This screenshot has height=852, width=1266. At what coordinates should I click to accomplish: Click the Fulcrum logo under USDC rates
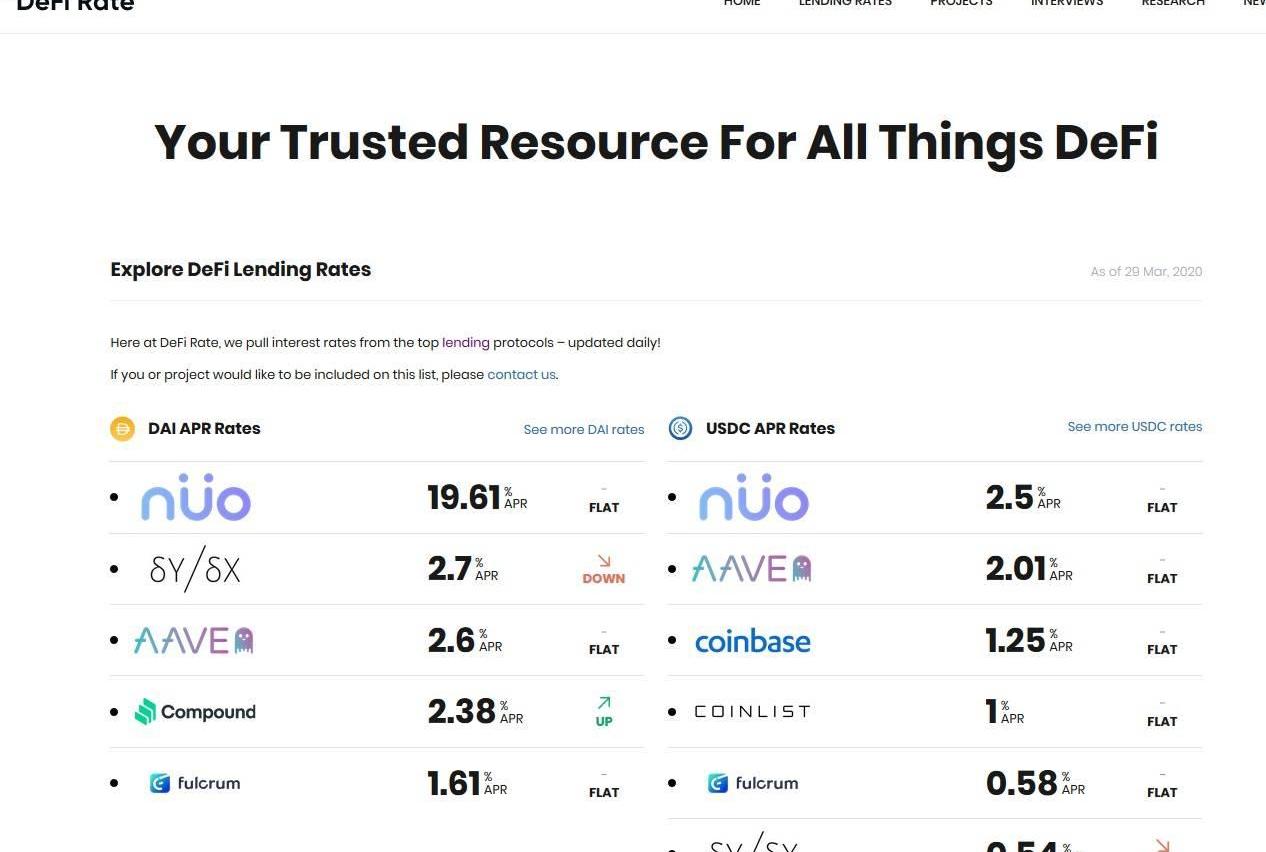click(753, 783)
